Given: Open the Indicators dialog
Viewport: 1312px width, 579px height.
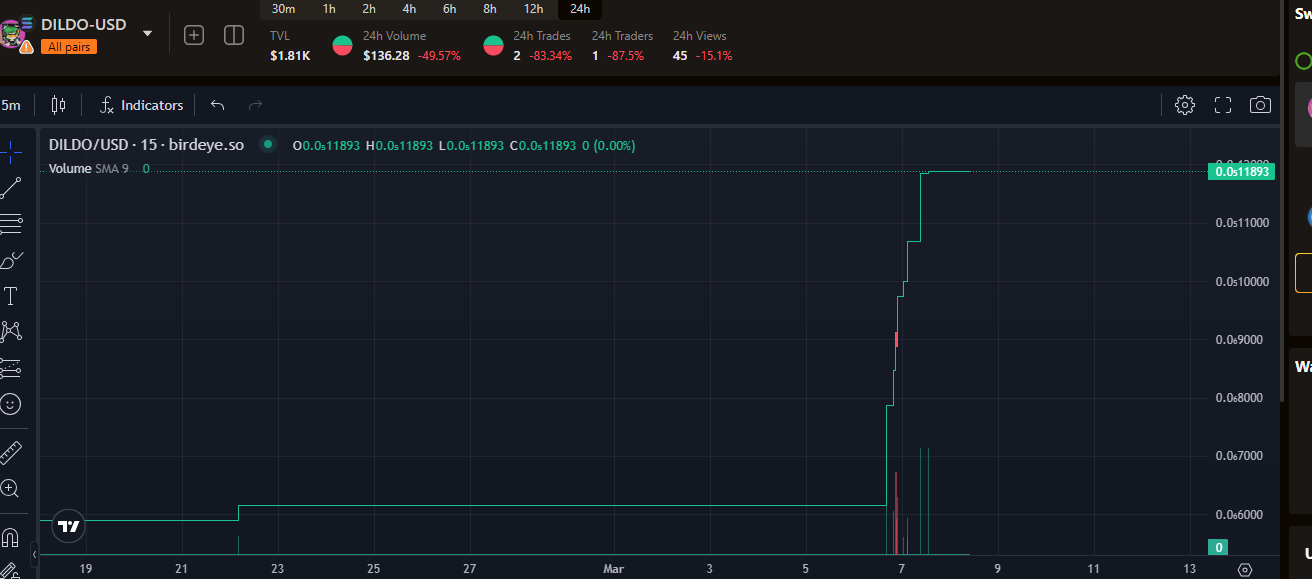Looking at the screenshot, I should (x=141, y=105).
